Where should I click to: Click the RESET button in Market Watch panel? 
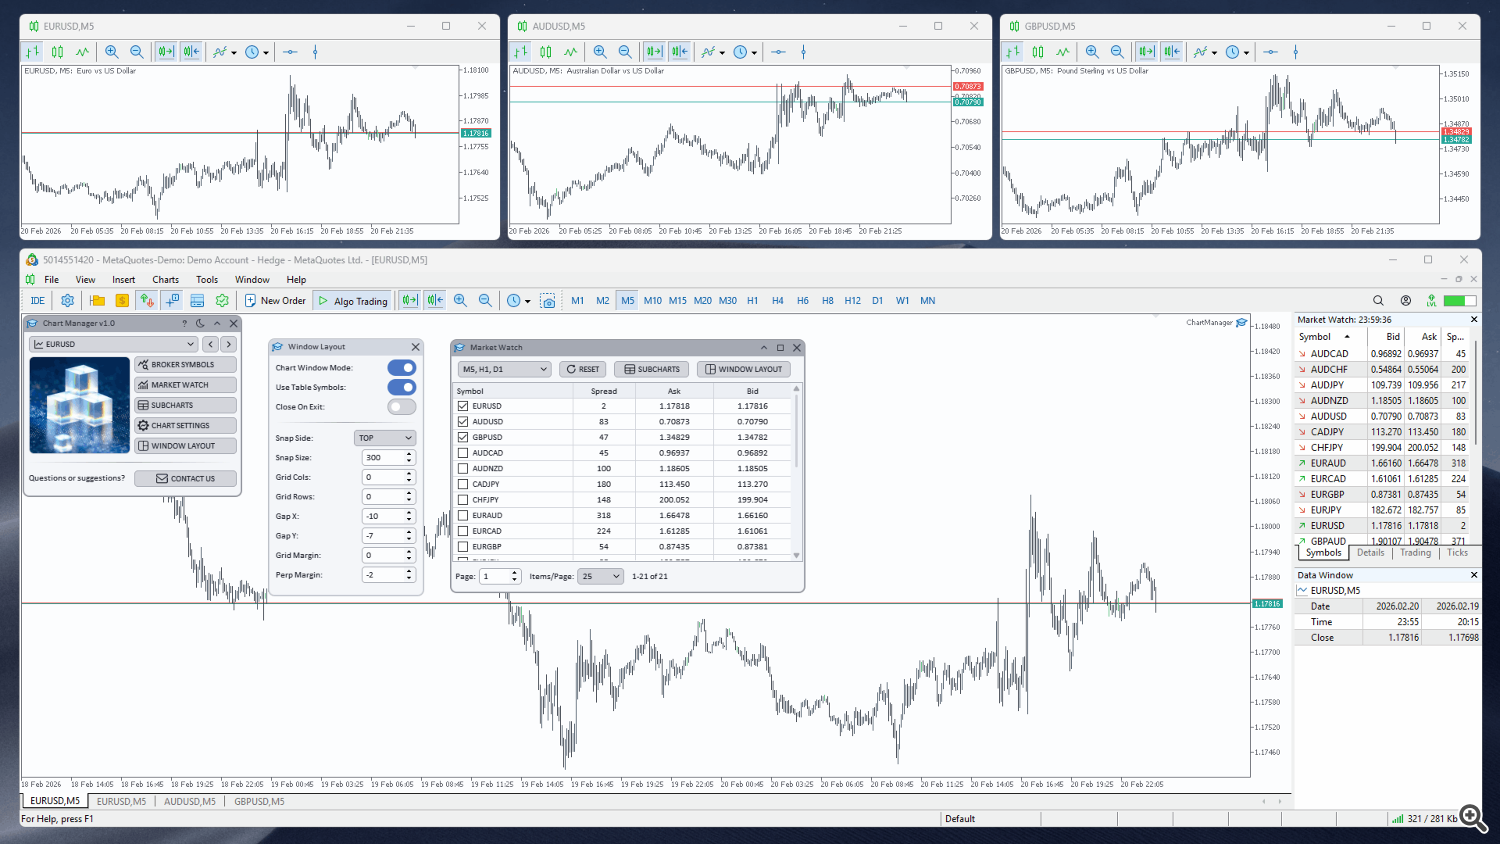click(x=583, y=369)
